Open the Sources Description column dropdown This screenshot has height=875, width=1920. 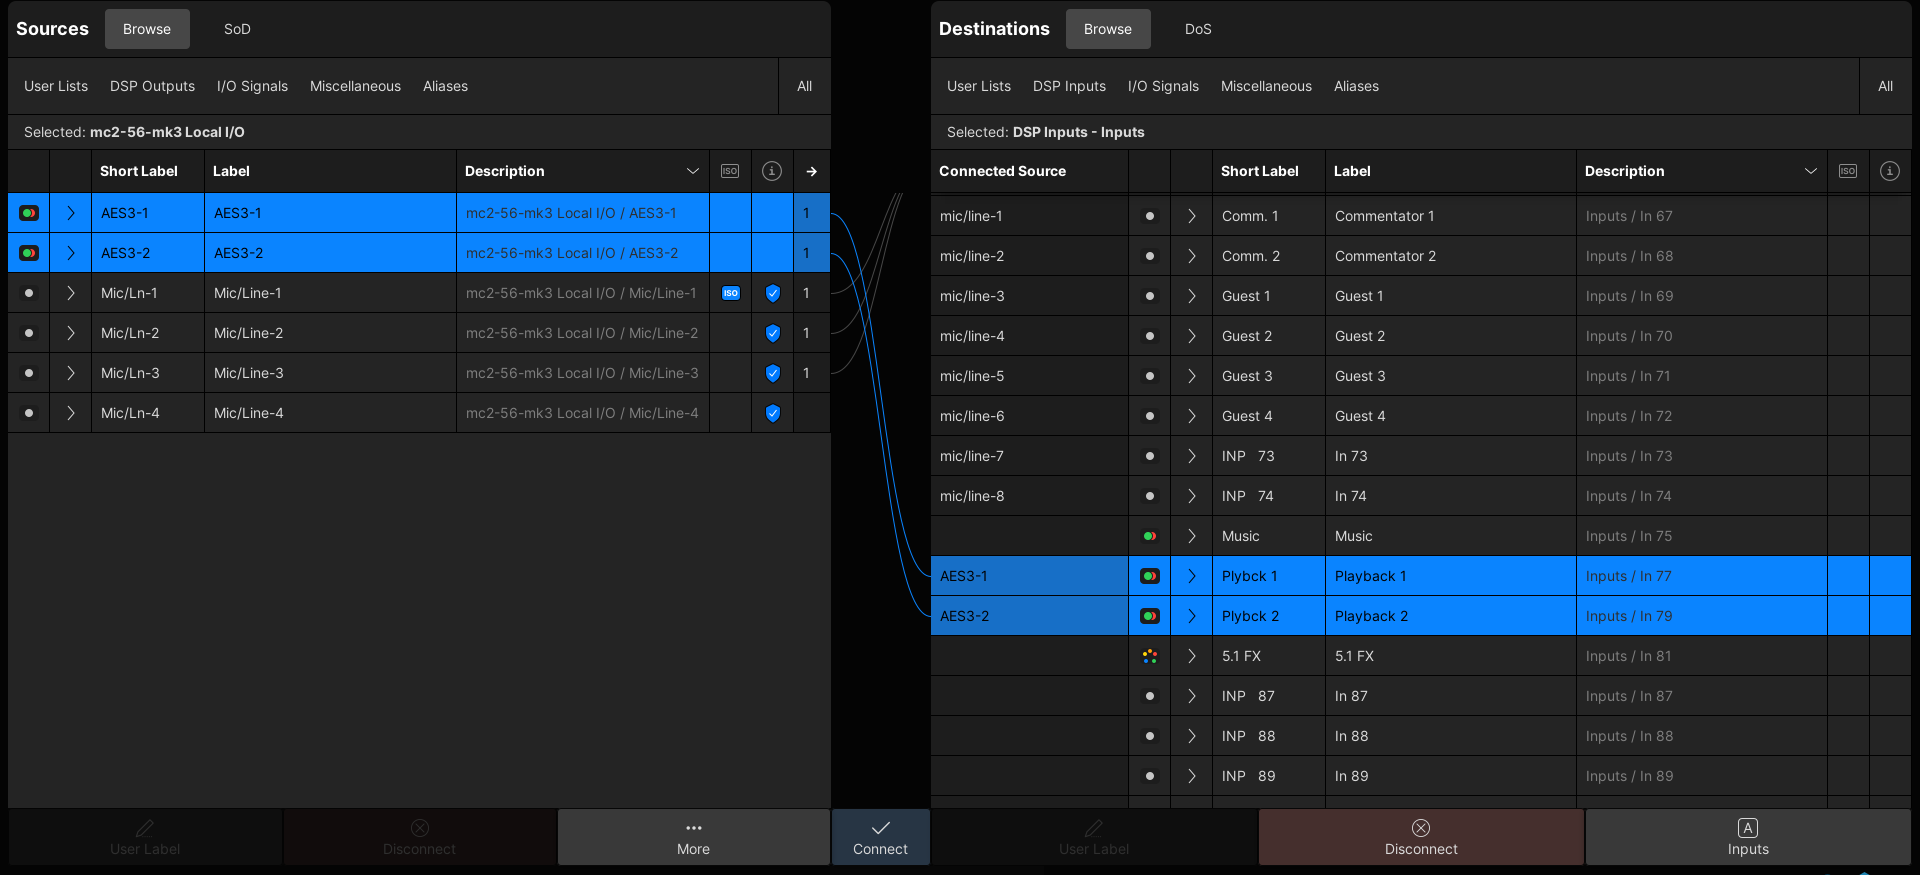692,171
